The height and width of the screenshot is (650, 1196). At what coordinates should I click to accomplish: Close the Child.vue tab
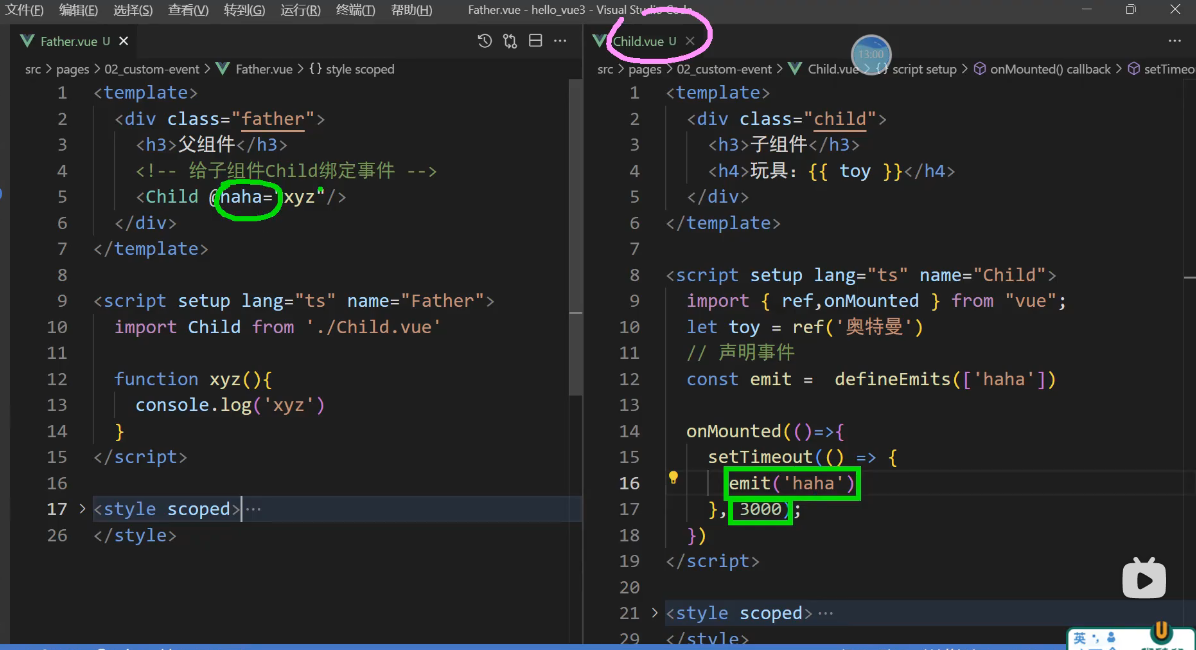coord(690,41)
